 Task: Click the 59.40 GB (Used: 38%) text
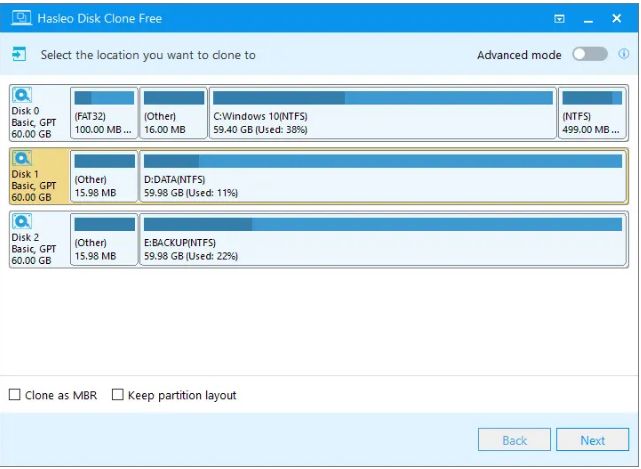pos(260,130)
